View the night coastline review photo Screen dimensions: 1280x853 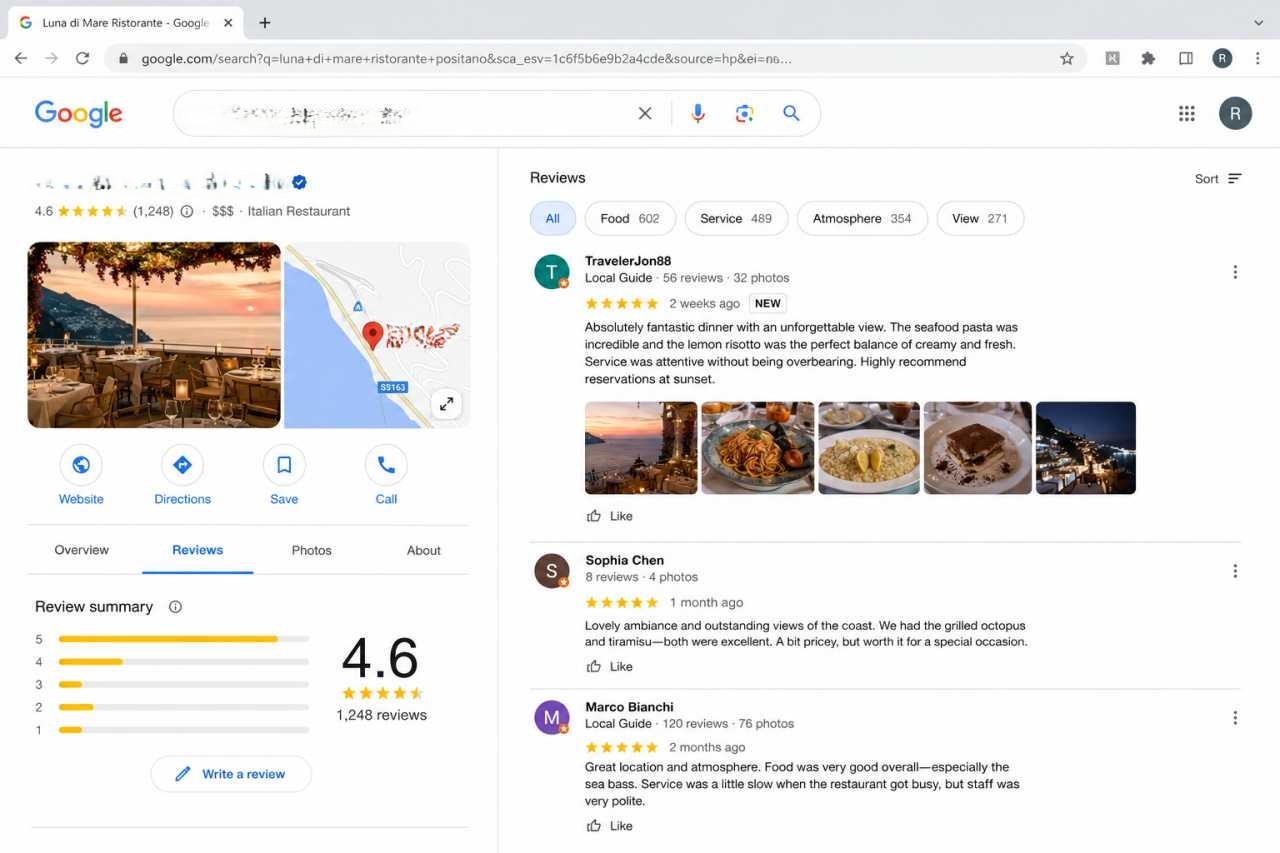1086,448
